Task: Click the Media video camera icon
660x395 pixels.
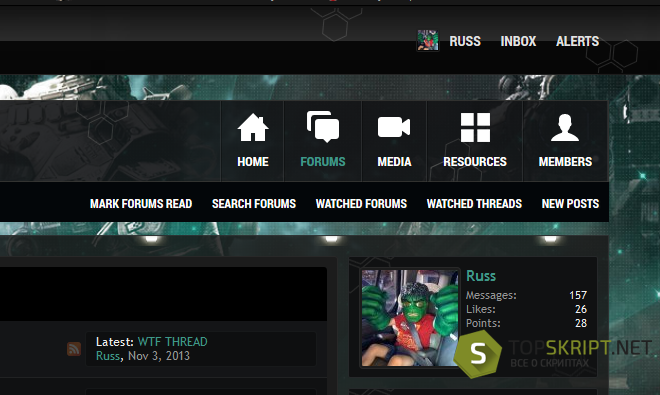Action: tap(394, 127)
